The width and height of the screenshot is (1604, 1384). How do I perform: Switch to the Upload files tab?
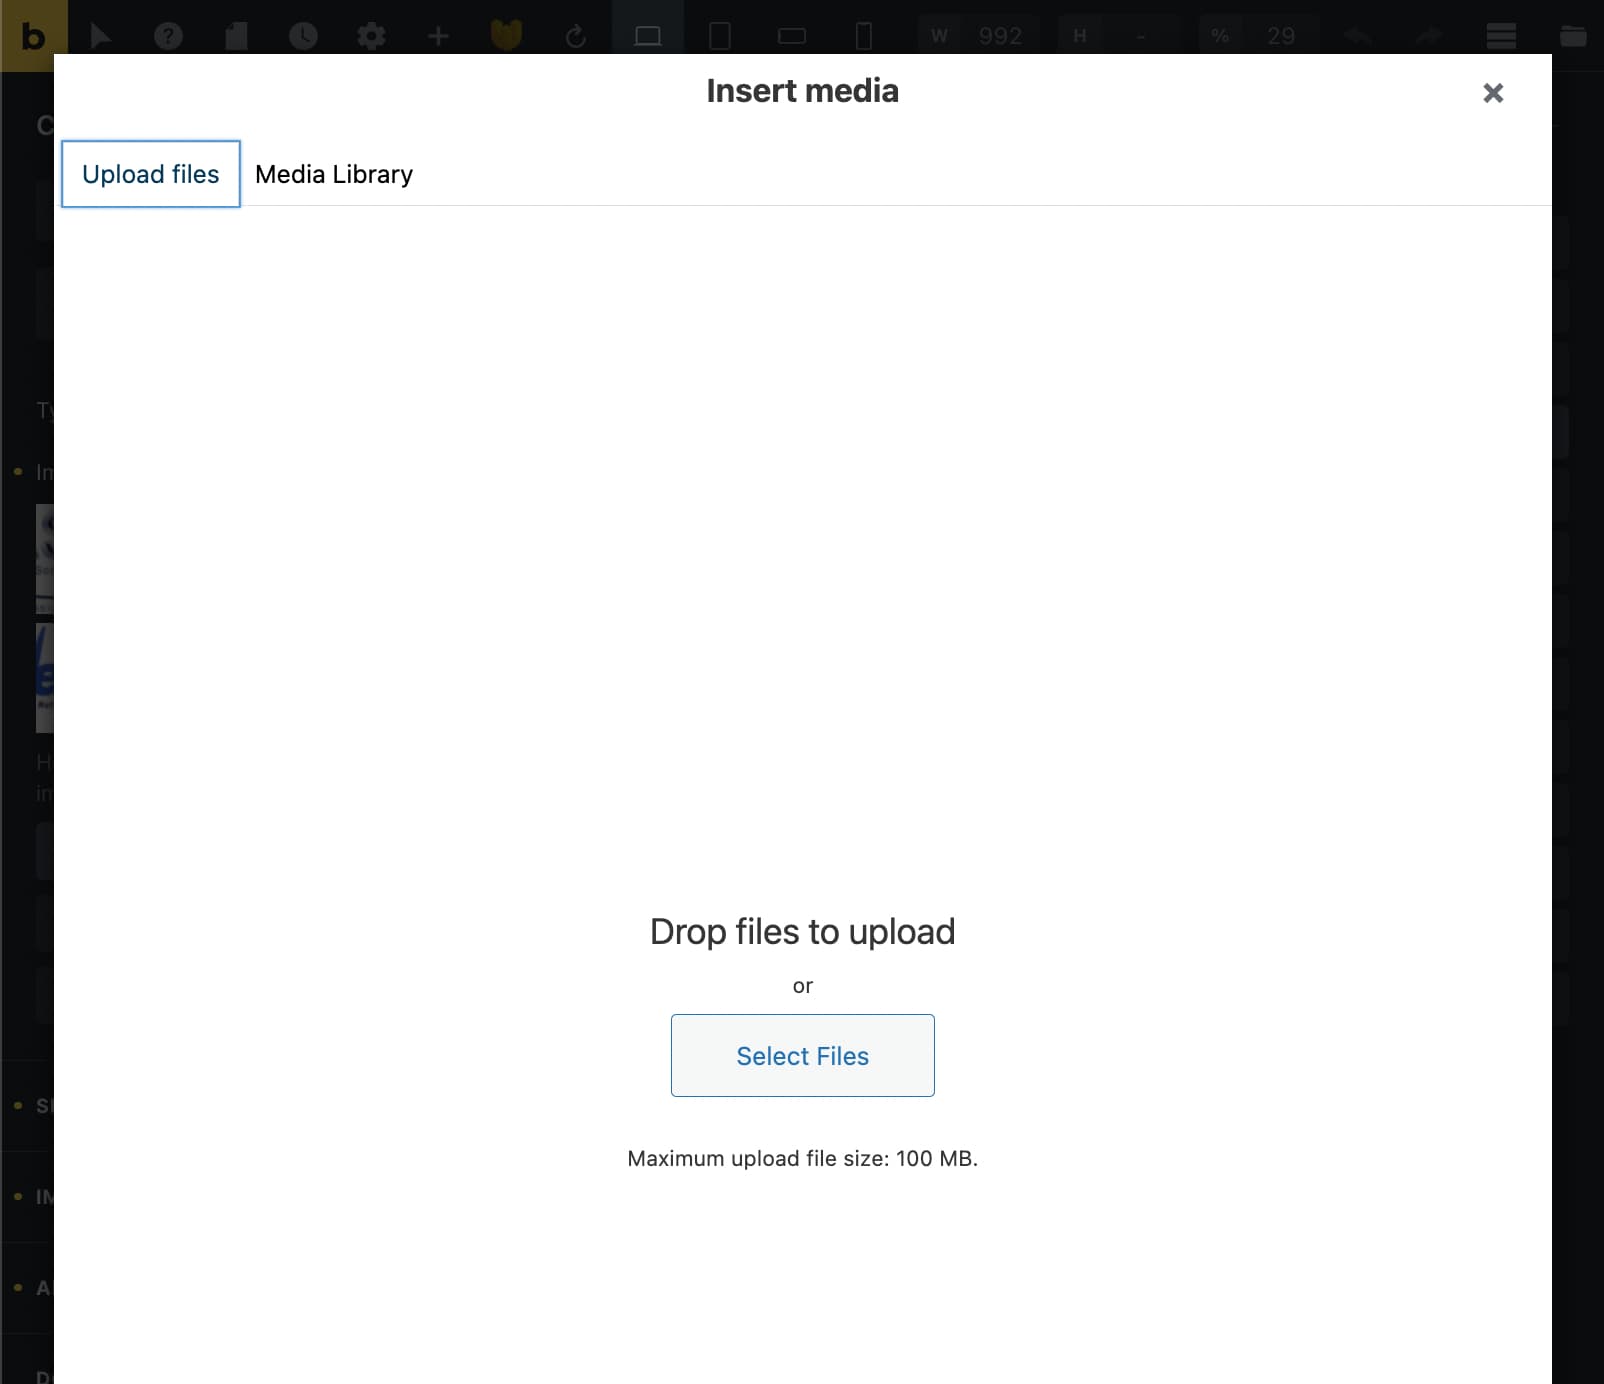coord(151,174)
